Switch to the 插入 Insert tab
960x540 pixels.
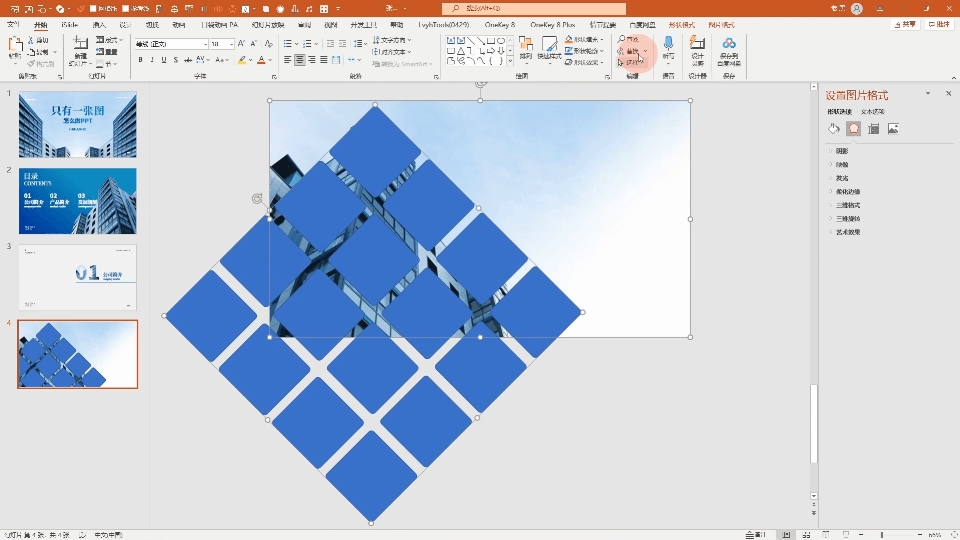99,25
